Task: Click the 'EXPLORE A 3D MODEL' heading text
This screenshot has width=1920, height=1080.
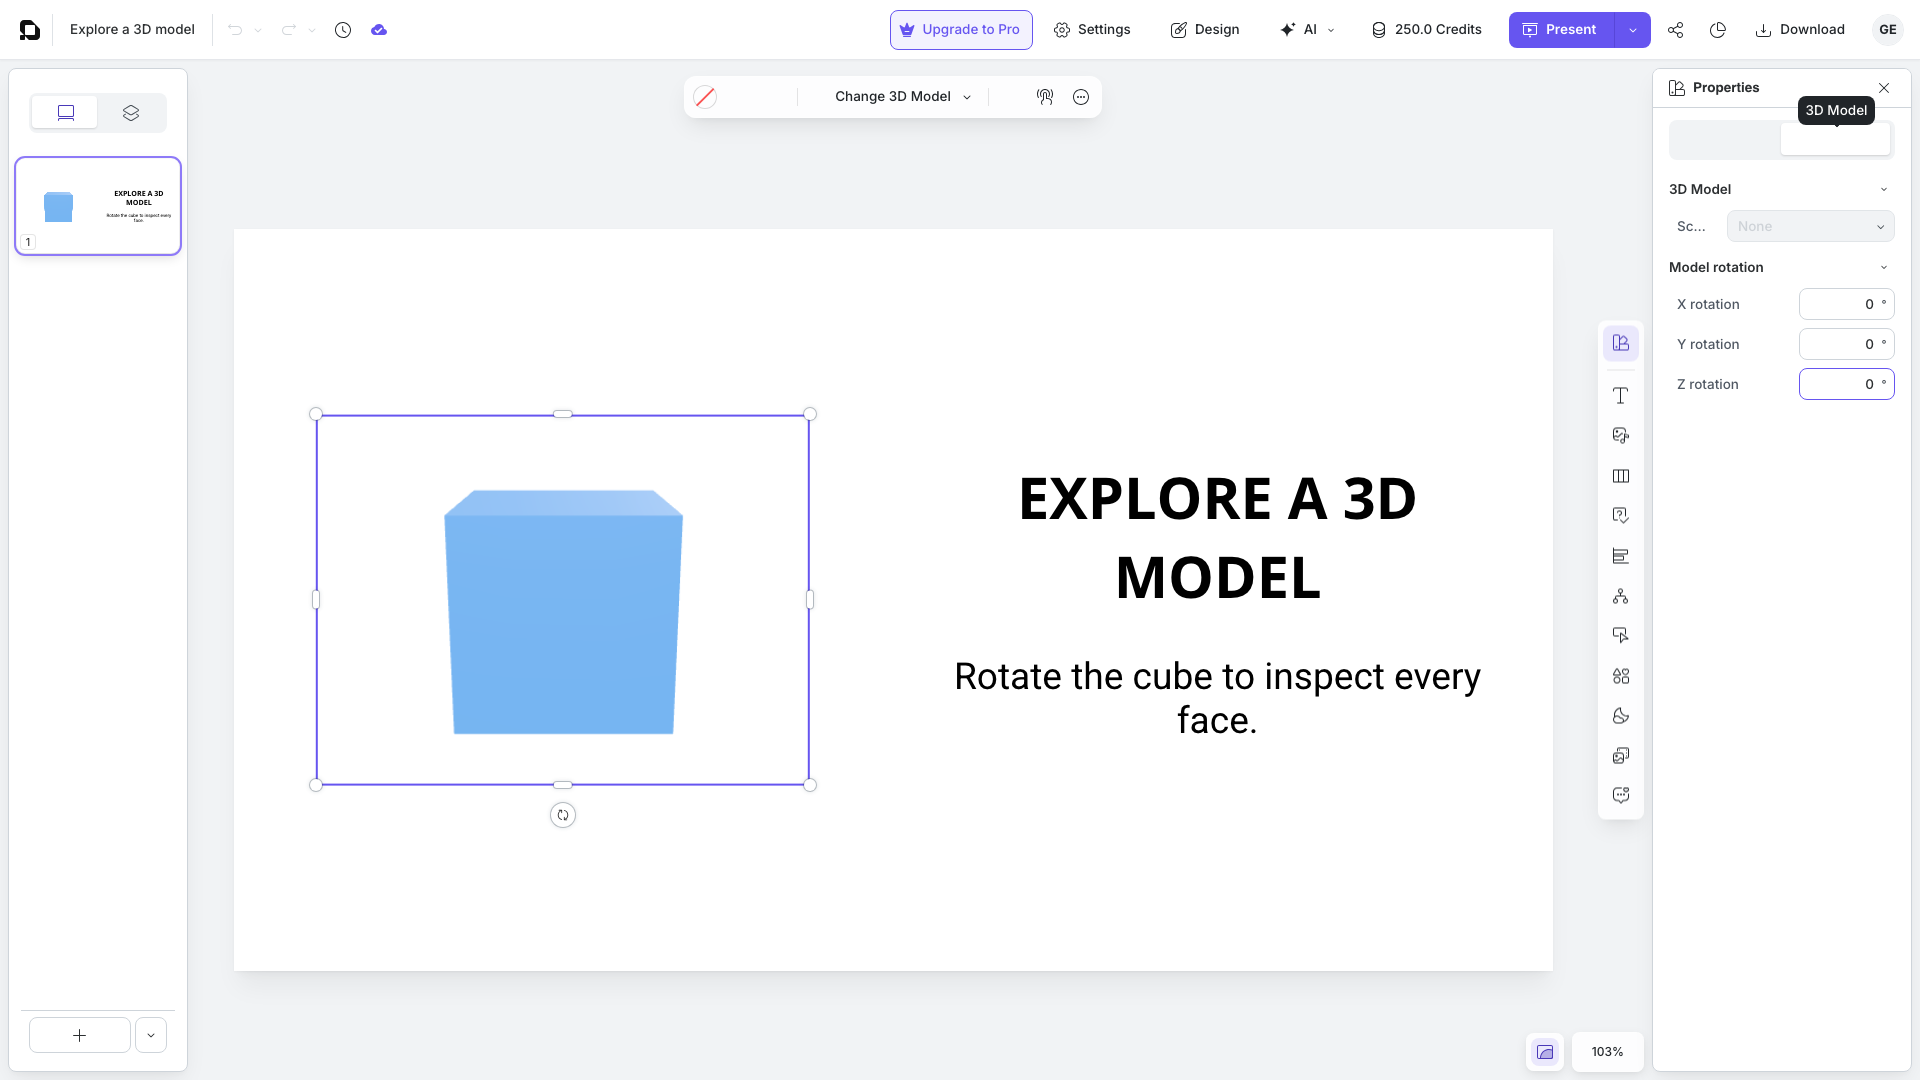Action: pyautogui.click(x=1217, y=538)
